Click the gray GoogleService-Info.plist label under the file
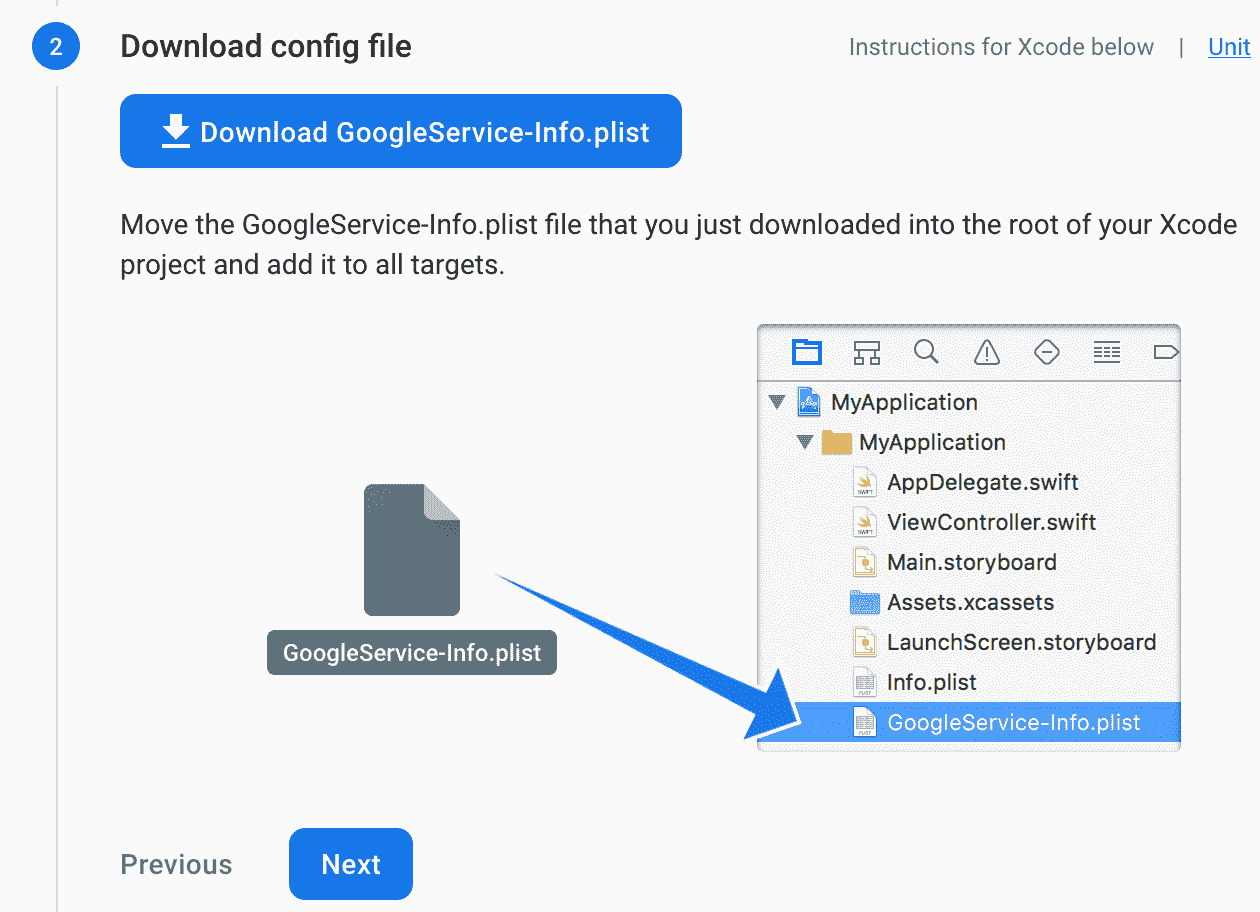Image resolution: width=1260 pixels, height=912 pixels. coord(412,653)
